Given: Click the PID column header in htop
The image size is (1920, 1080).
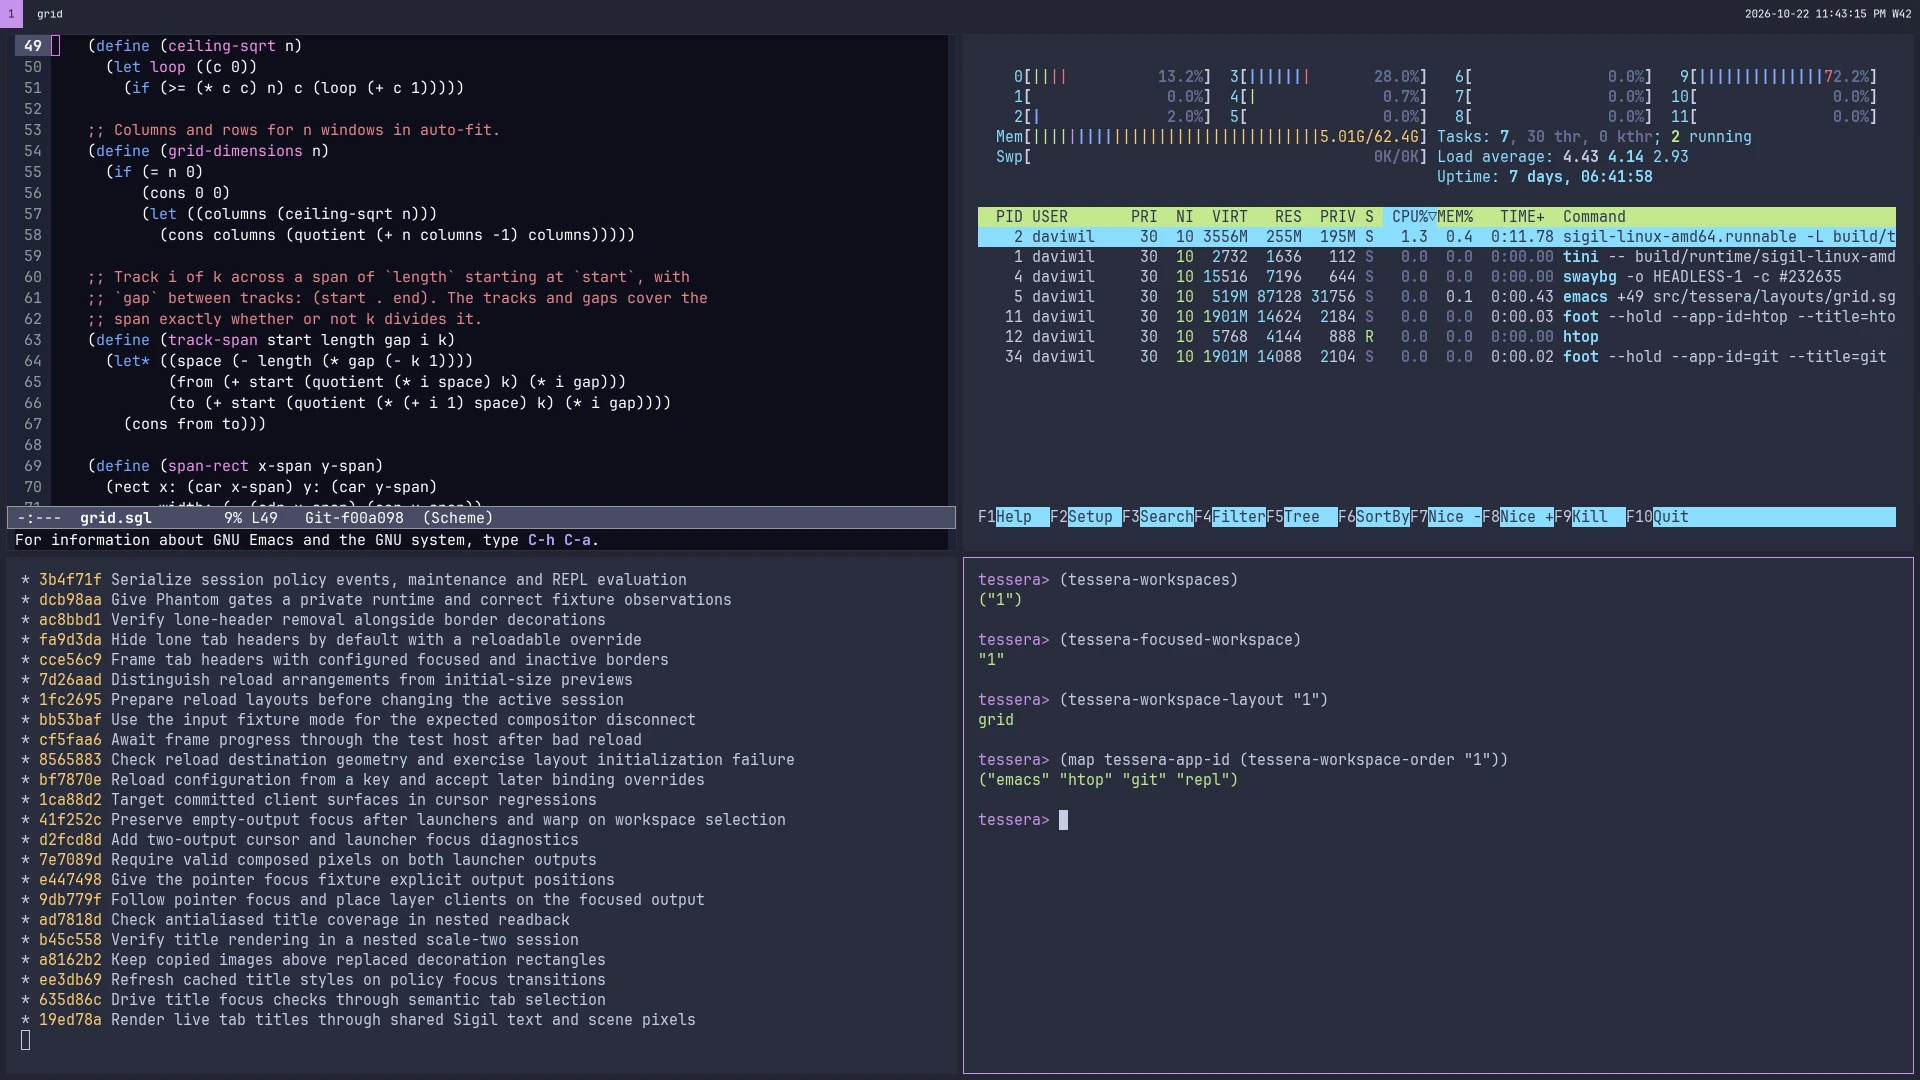Looking at the screenshot, I should 1009,217.
